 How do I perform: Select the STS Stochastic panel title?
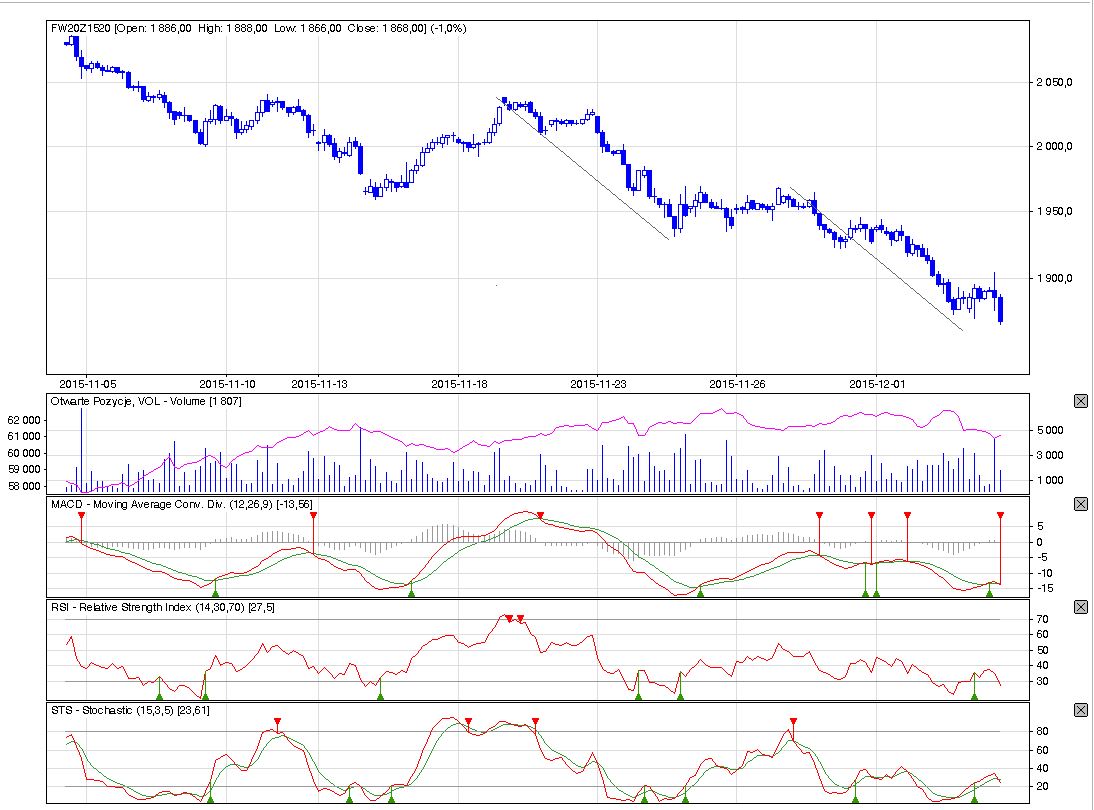130,710
